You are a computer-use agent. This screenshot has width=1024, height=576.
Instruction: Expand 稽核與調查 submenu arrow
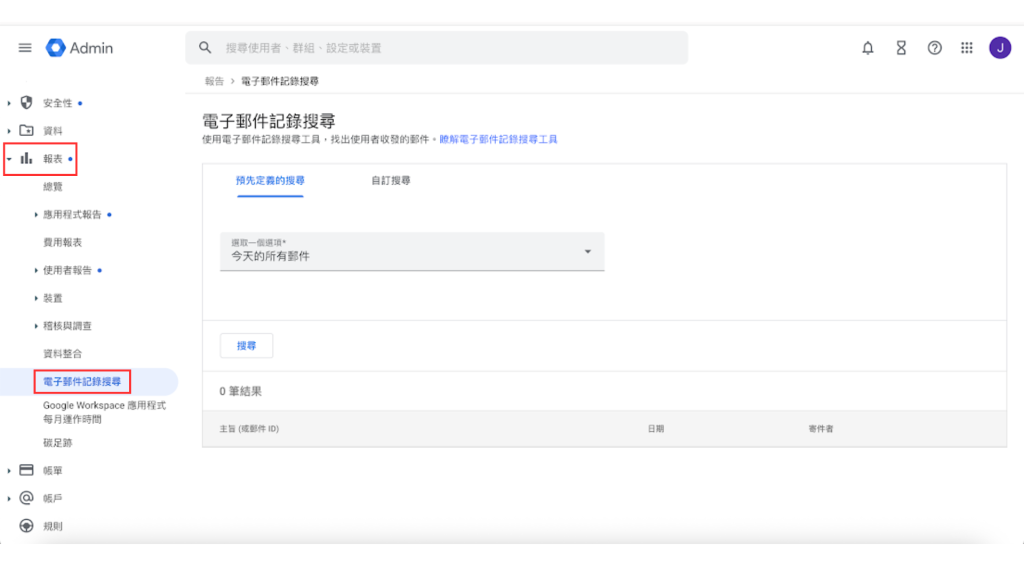36,326
